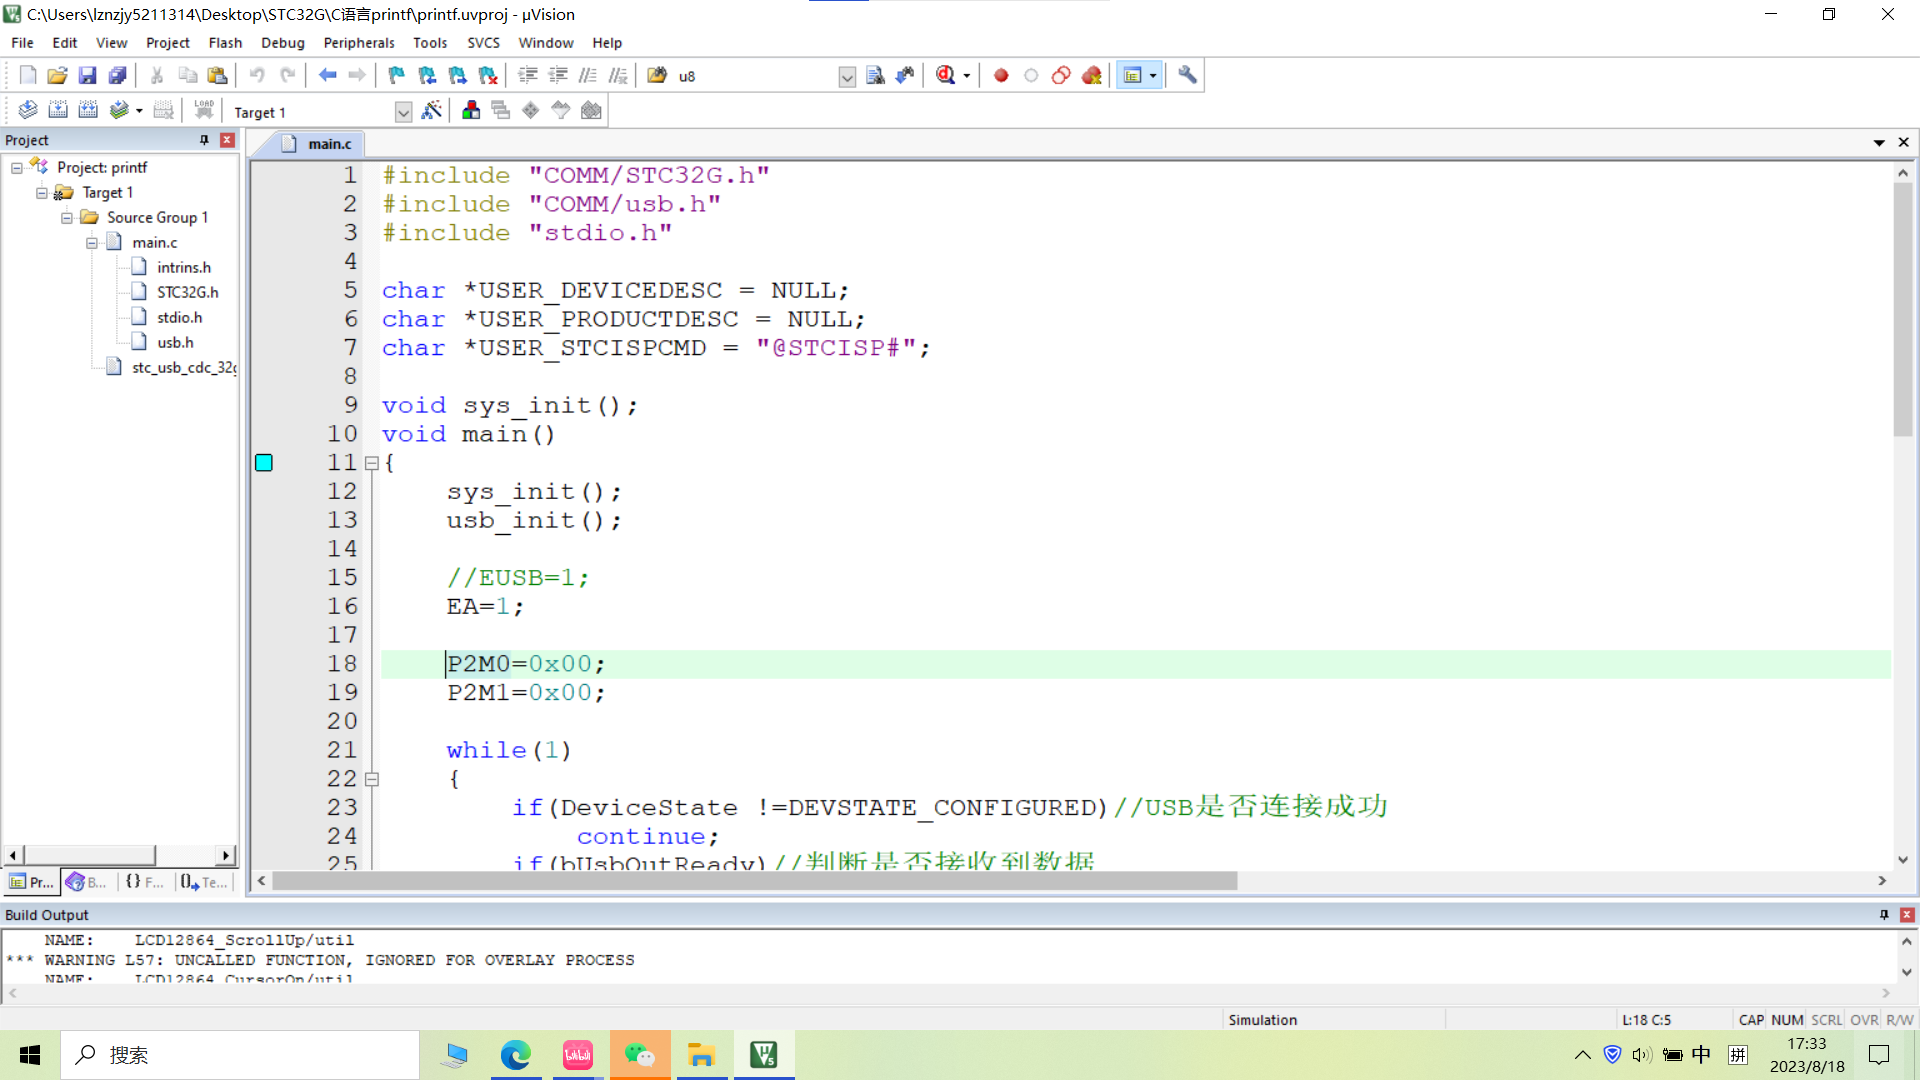Save the current file

coord(88,75)
